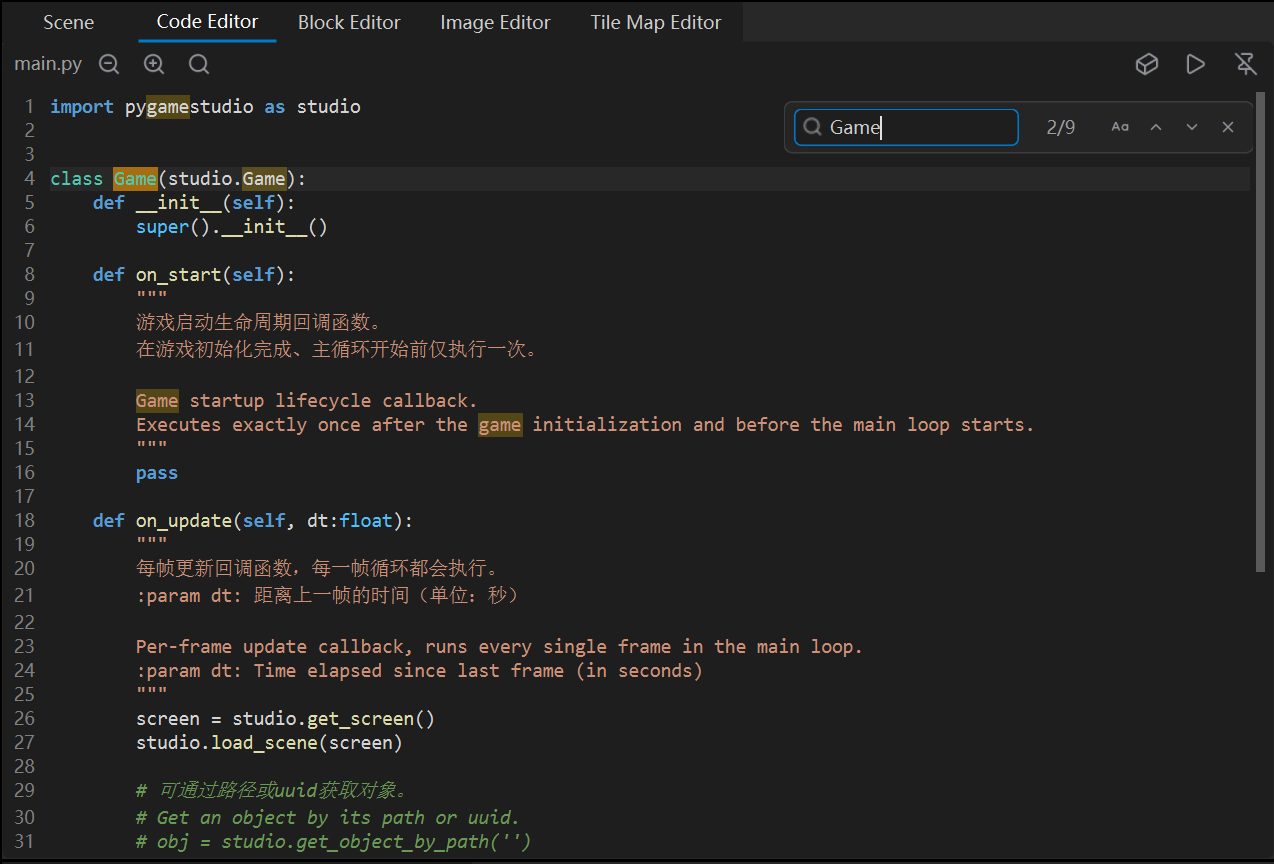The width and height of the screenshot is (1274, 864).
Task: Click the crossed-out pin icon
Action: (x=1246, y=64)
